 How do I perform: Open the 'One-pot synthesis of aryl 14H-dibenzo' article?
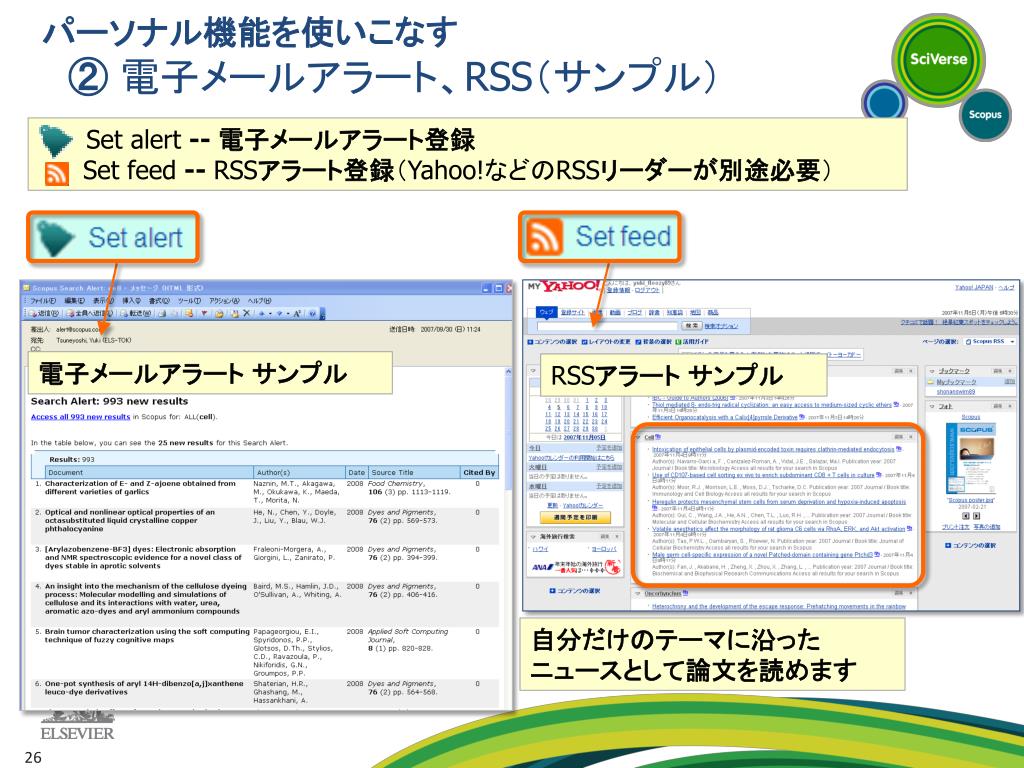click(x=144, y=688)
